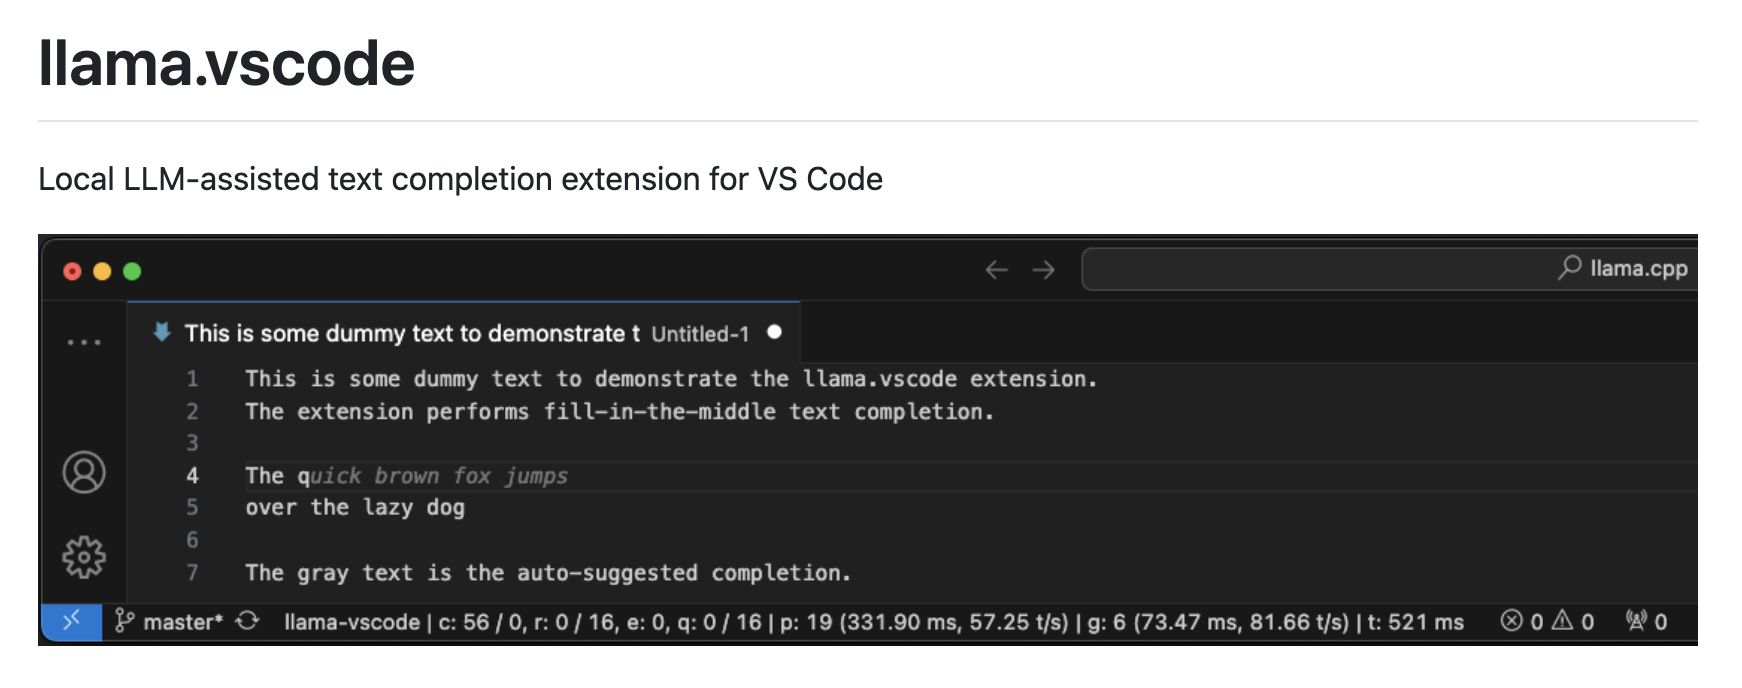The height and width of the screenshot is (688, 1742).
Task: Click line number 1 in the gutter
Action: click(x=192, y=379)
